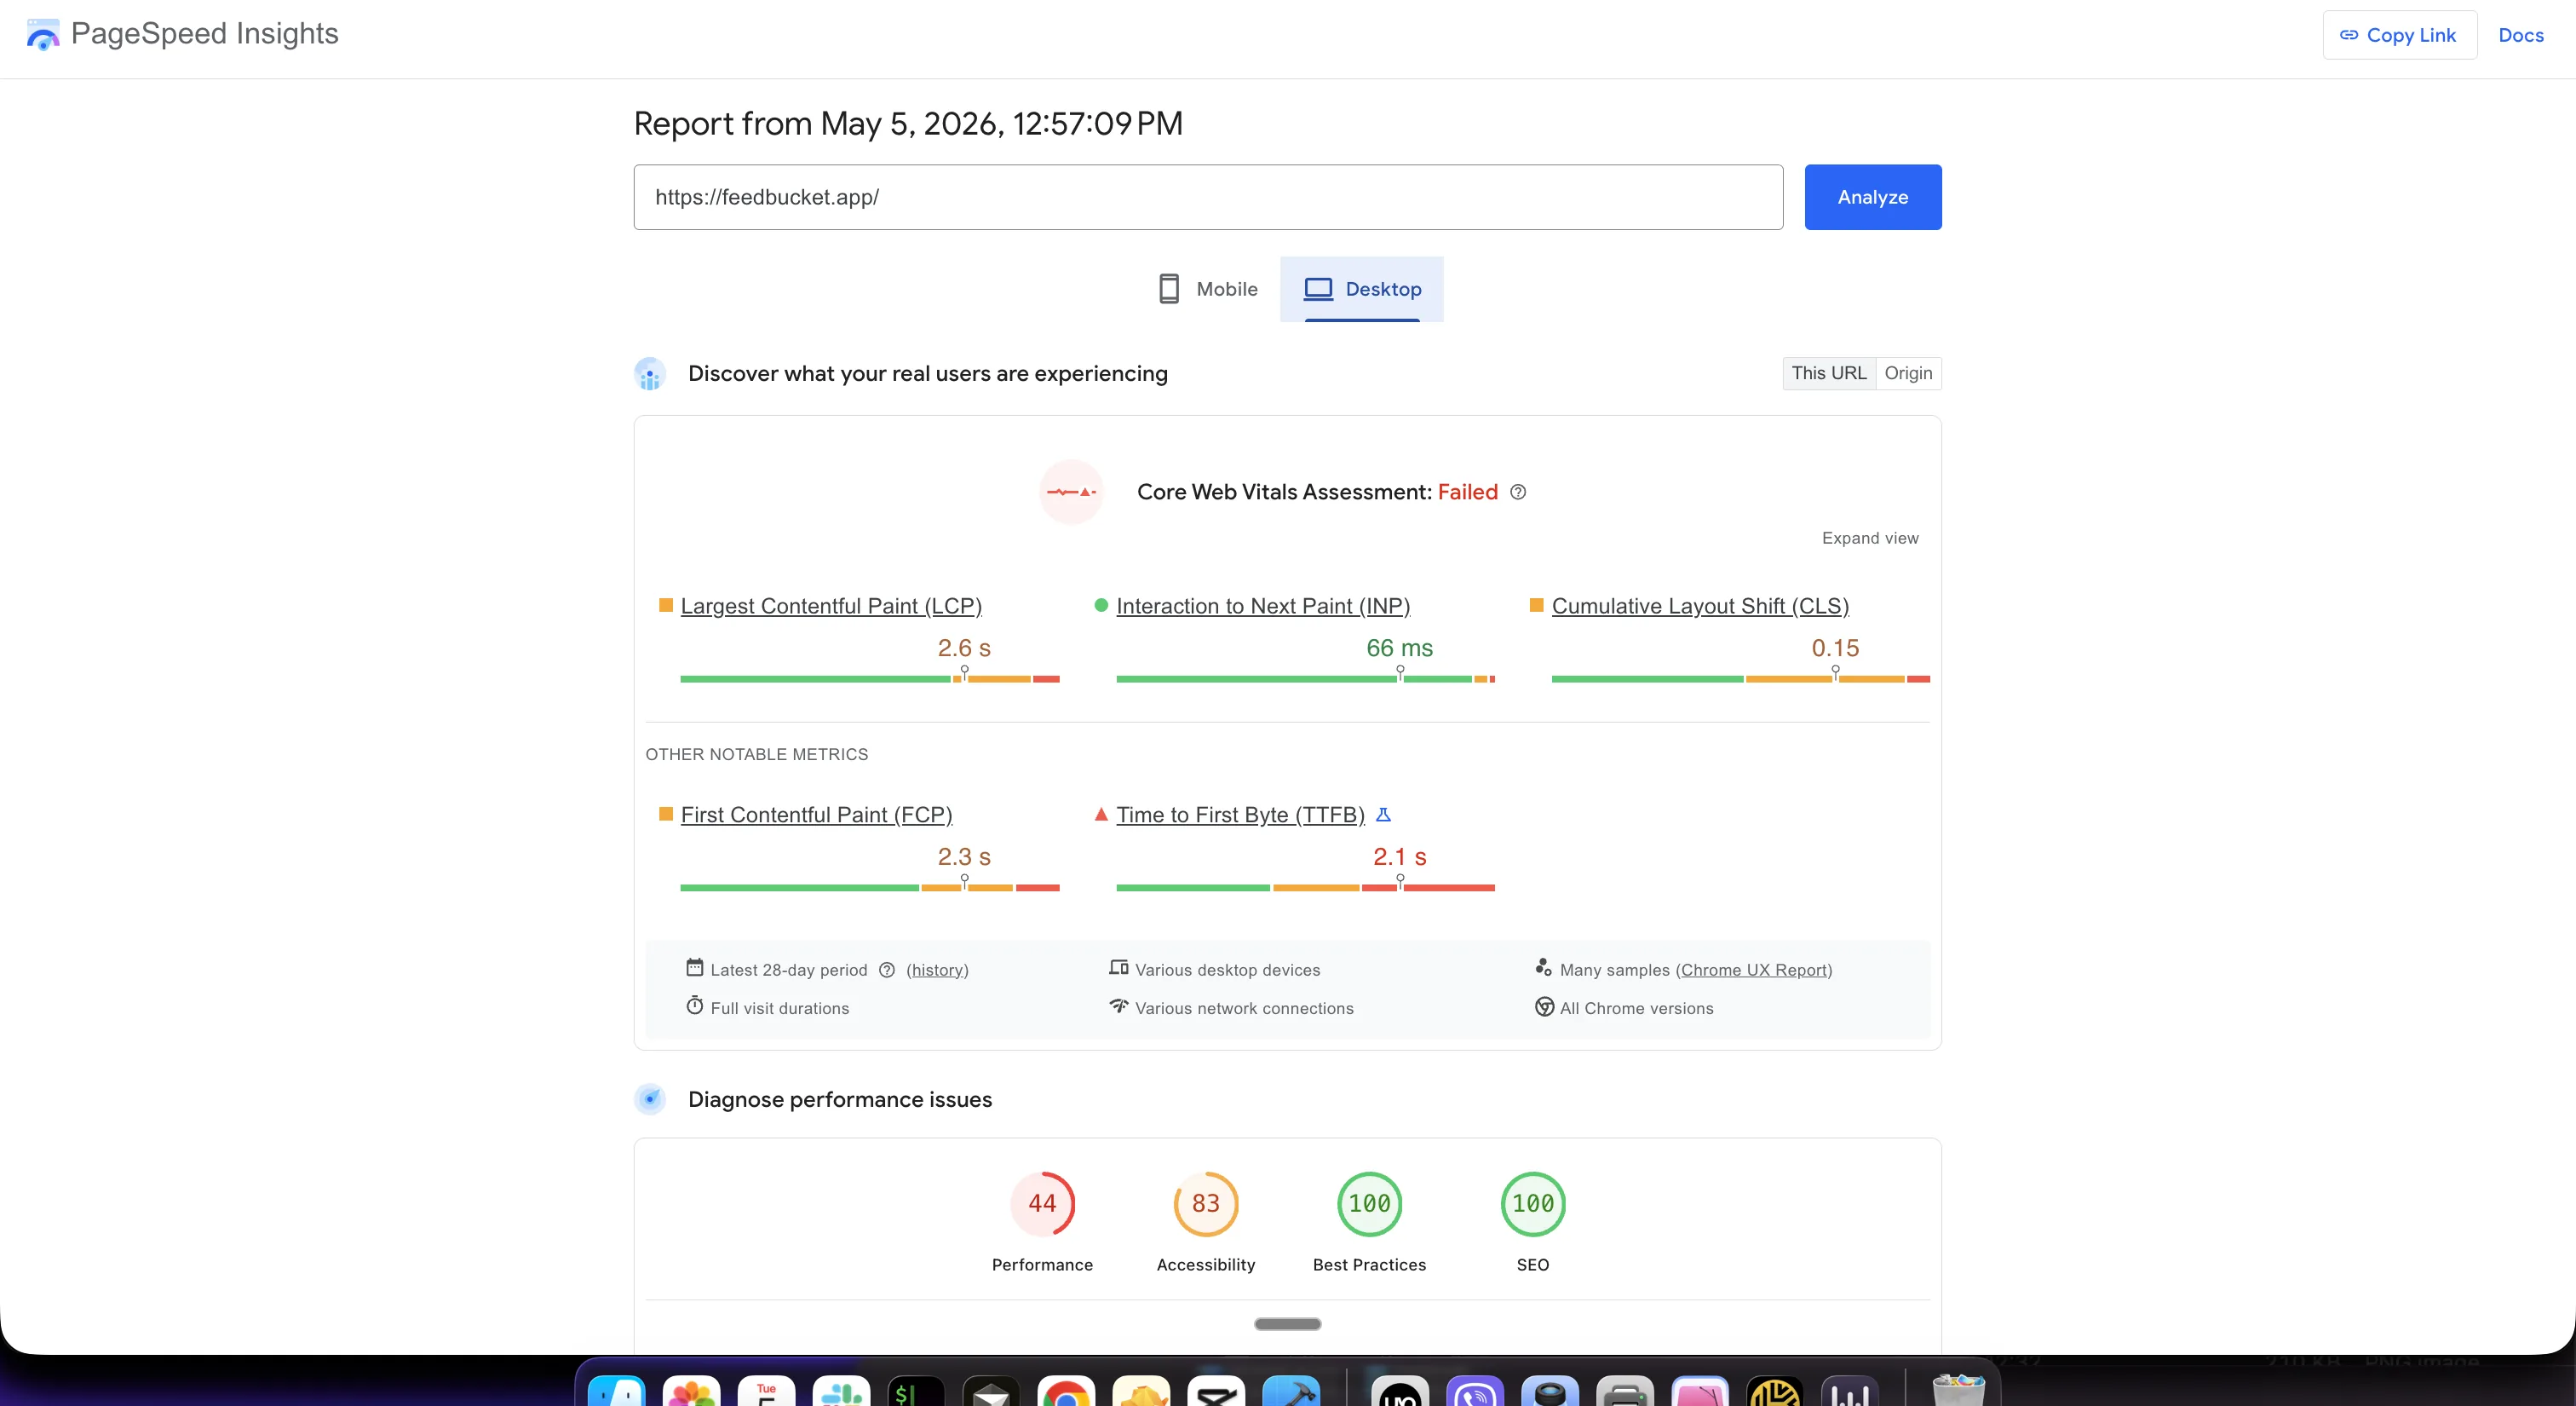Click the red triangle marker beside TTFB
This screenshot has height=1406, width=2576.
(x=1101, y=814)
